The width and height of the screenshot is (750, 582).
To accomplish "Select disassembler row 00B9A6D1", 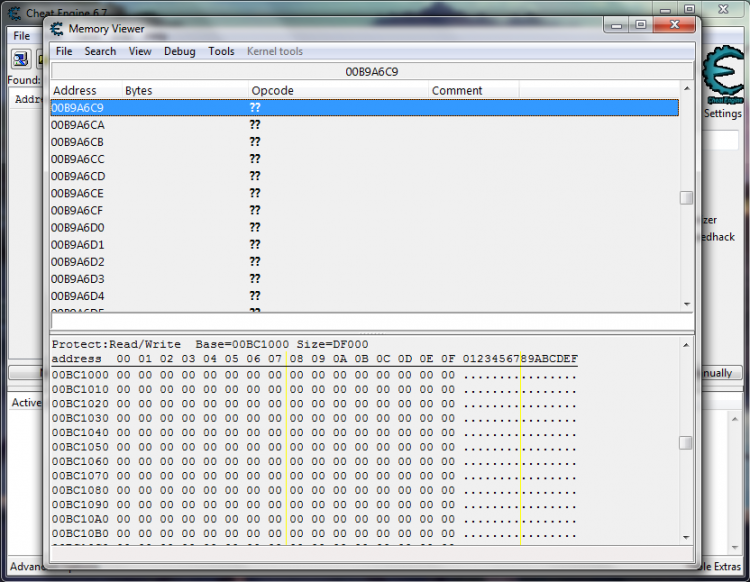I will tap(364, 245).
